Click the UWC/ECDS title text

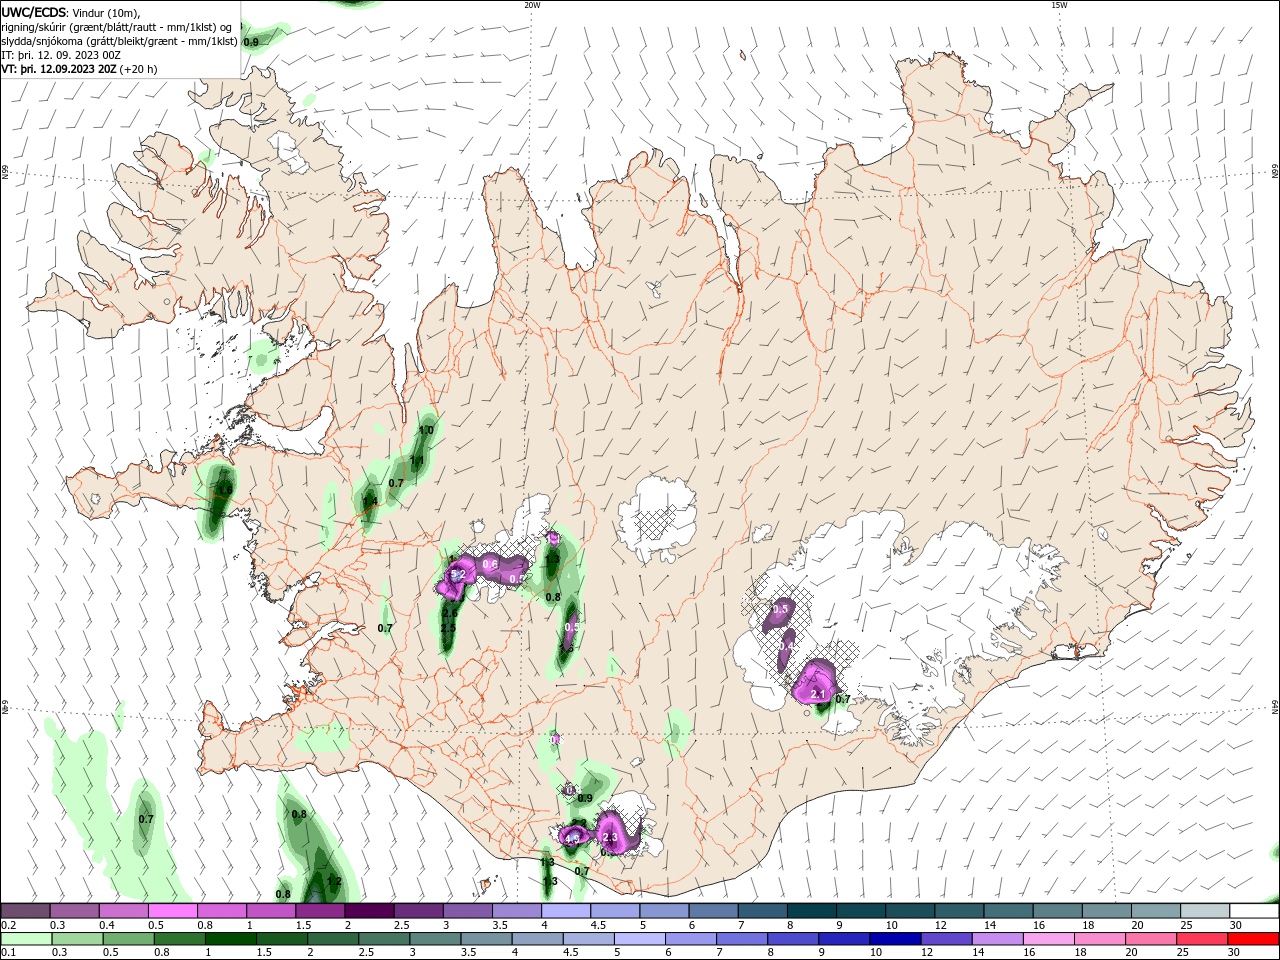pos(34,12)
